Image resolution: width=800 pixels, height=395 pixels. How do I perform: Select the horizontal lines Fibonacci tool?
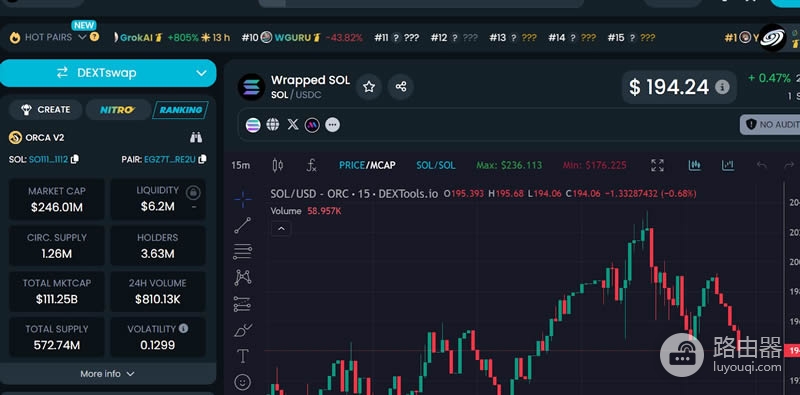pyautogui.click(x=243, y=252)
